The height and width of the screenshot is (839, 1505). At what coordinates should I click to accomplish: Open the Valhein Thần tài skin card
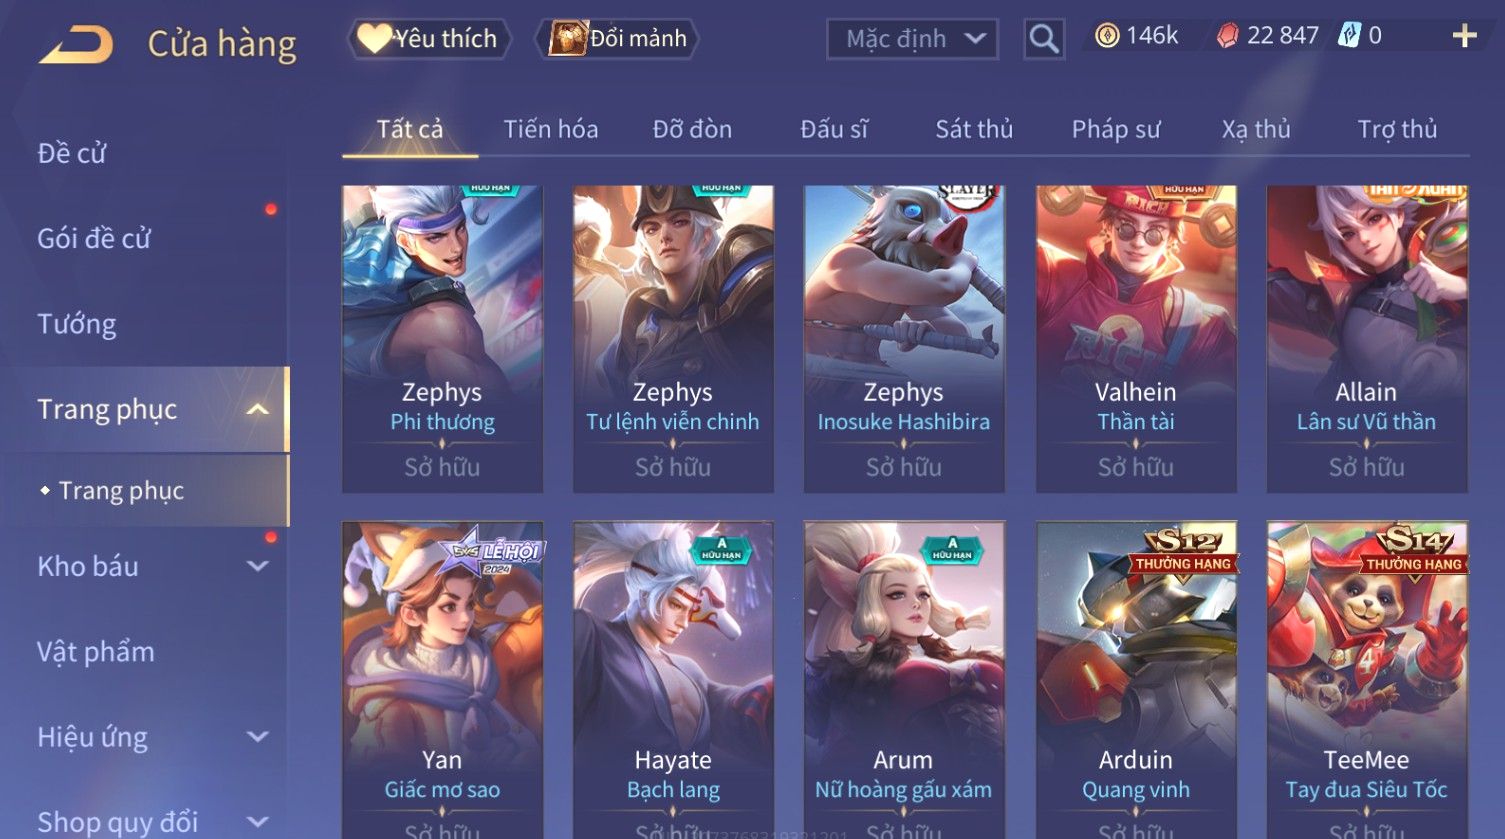pos(1136,339)
